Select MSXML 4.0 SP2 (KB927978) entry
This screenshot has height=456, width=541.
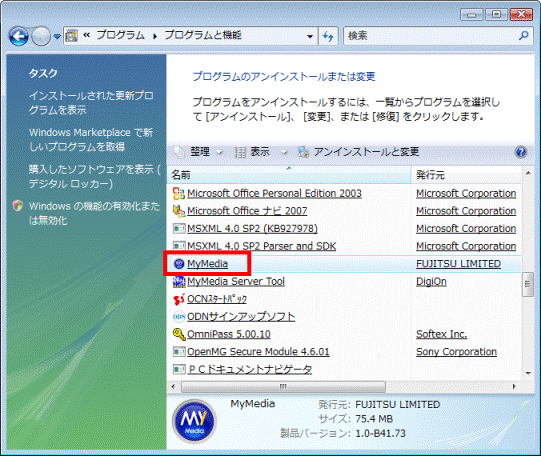pos(252,229)
